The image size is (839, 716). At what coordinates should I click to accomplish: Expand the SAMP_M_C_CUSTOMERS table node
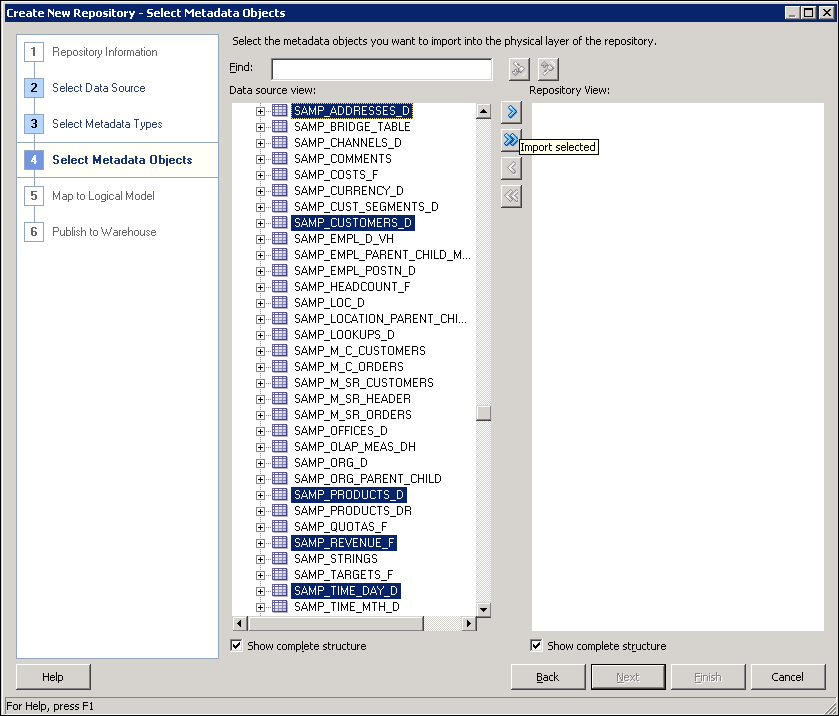tap(260, 351)
